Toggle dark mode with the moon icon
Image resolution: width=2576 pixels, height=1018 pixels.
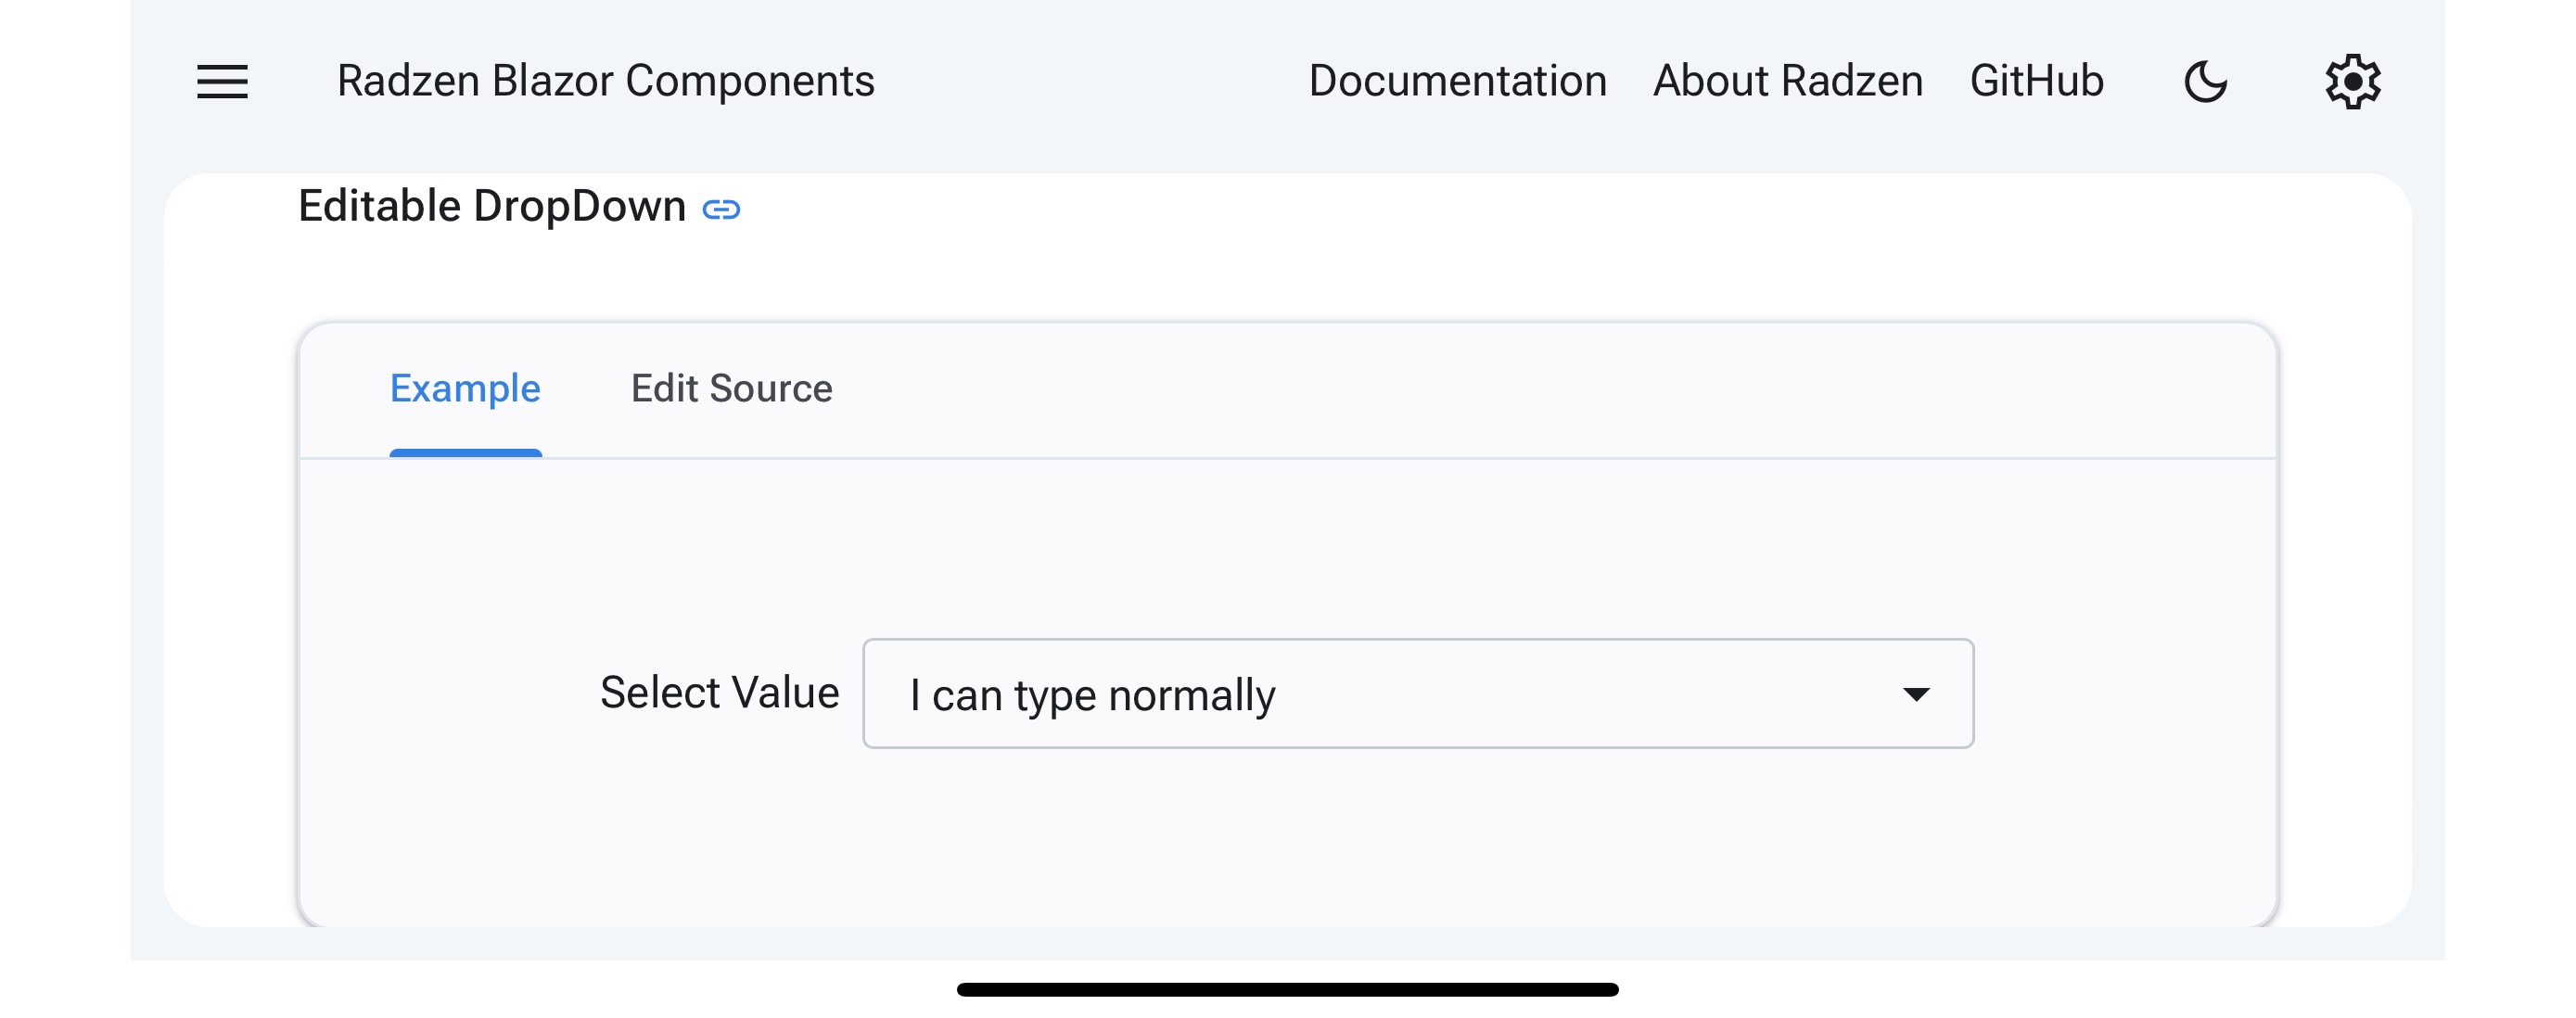[2205, 81]
